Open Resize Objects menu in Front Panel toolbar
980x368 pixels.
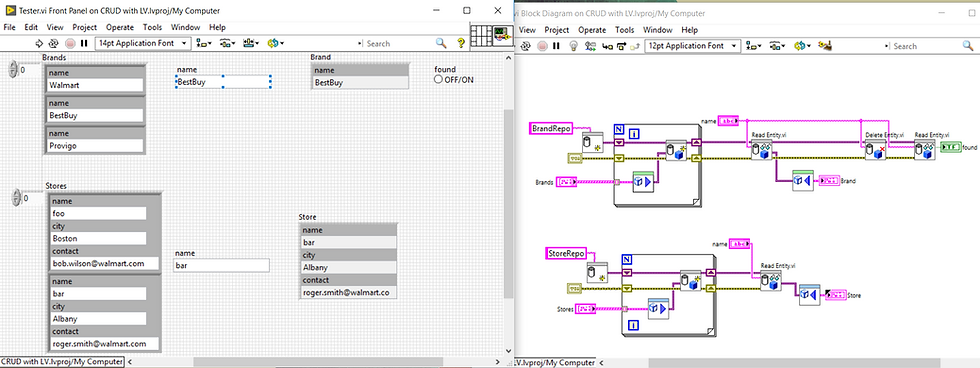(x=252, y=43)
